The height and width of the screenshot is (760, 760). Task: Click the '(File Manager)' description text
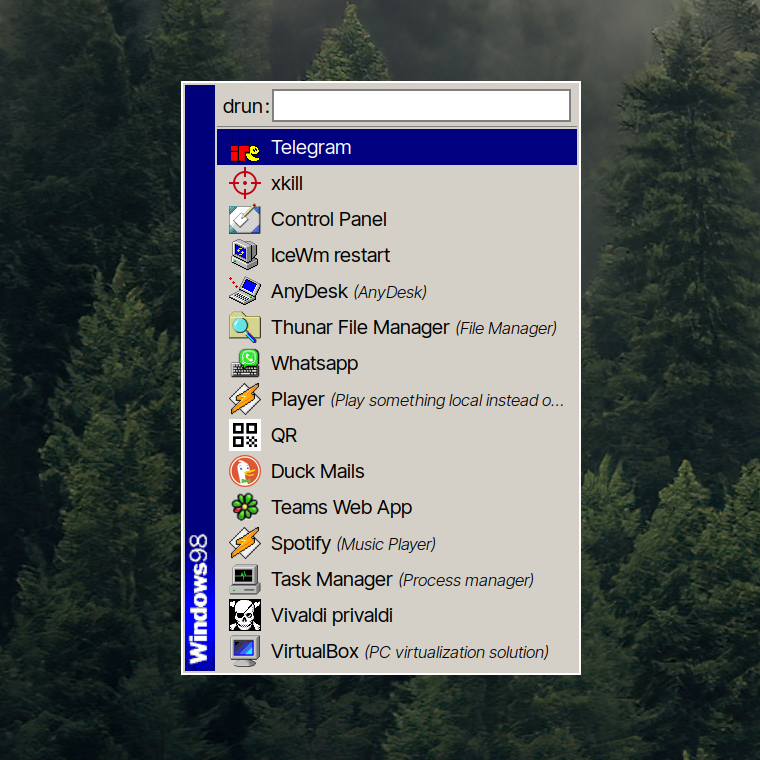tap(506, 328)
